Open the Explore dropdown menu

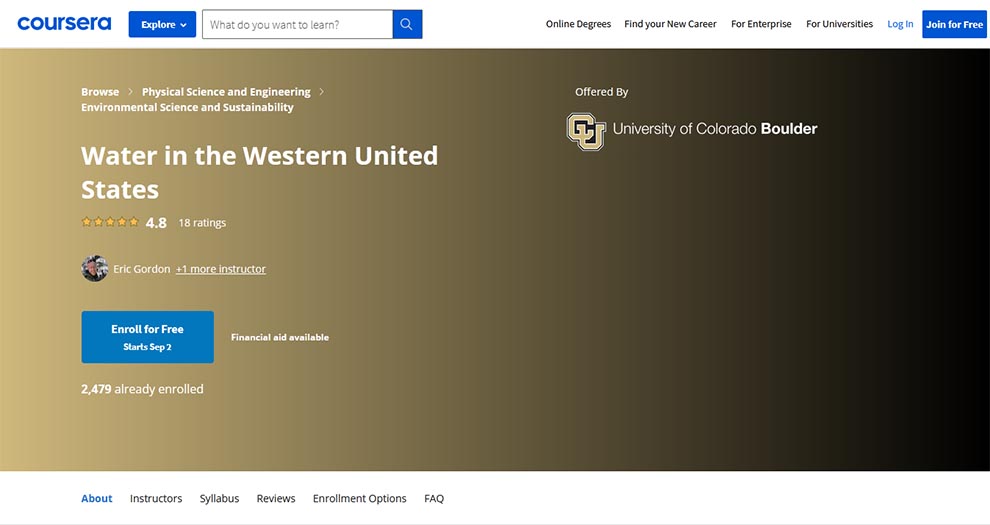tap(162, 24)
